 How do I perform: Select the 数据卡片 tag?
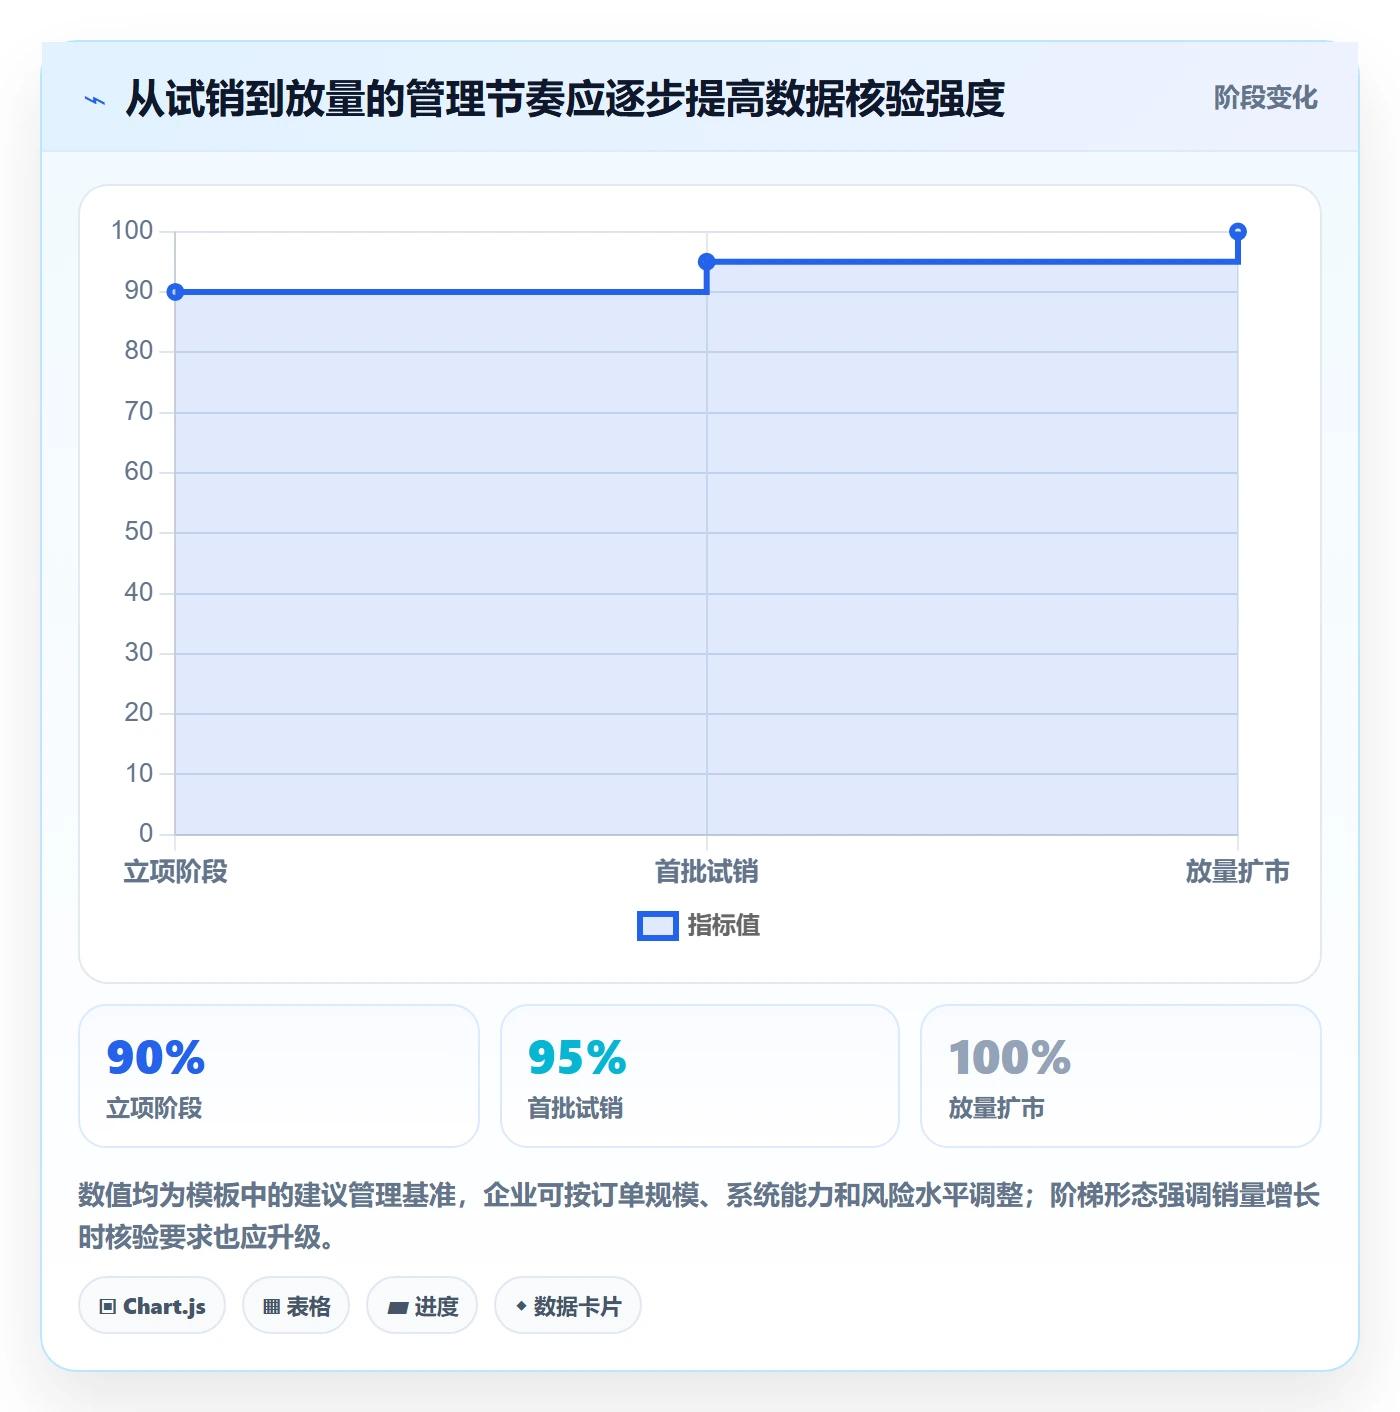tap(568, 1305)
